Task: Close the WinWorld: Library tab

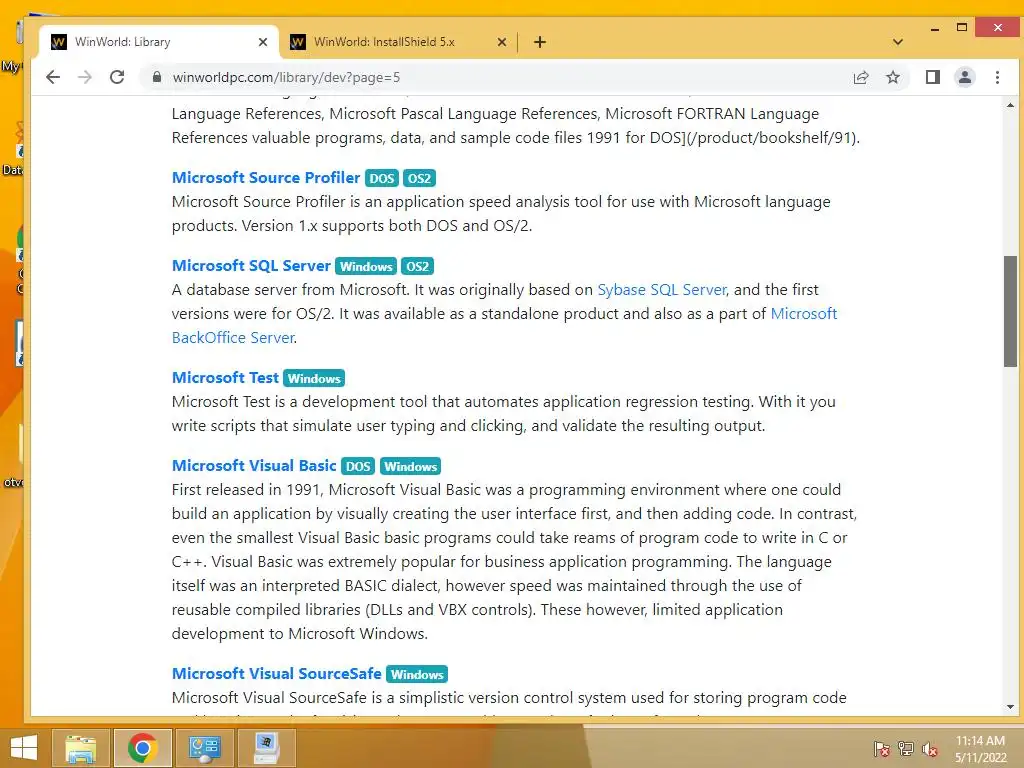Action: pos(263,42)
